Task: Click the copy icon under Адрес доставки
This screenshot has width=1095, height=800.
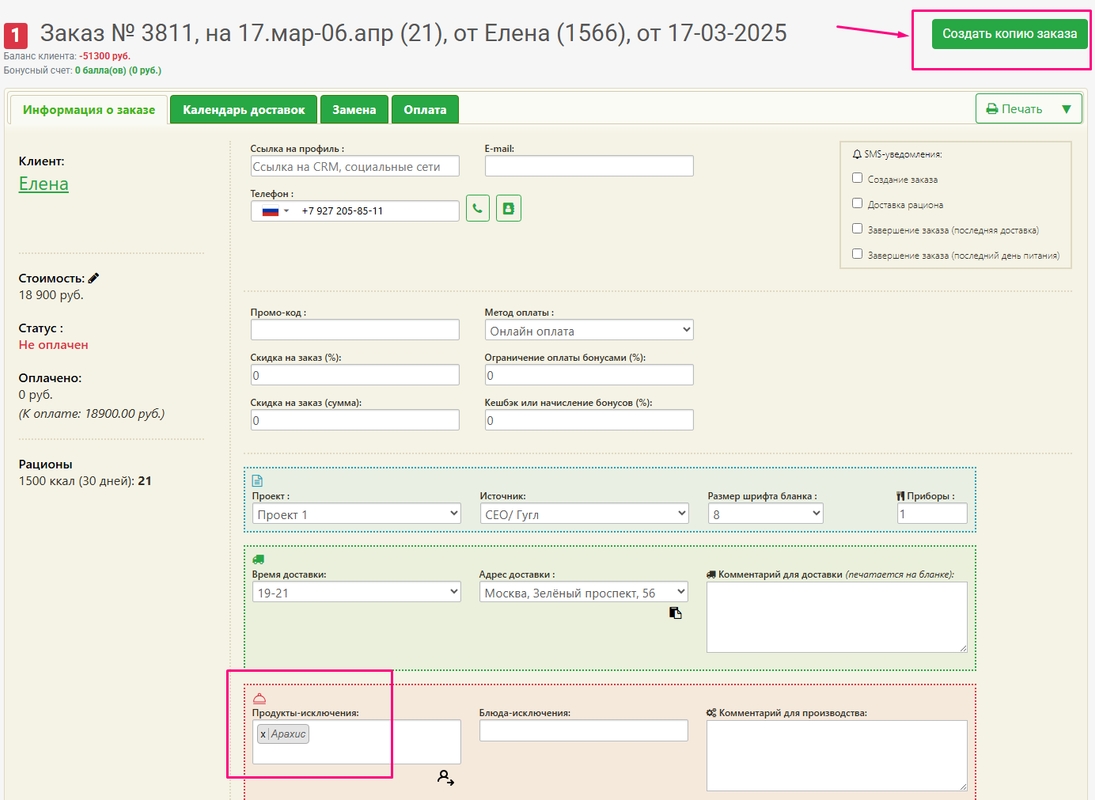Action: (x=676, y=613)
